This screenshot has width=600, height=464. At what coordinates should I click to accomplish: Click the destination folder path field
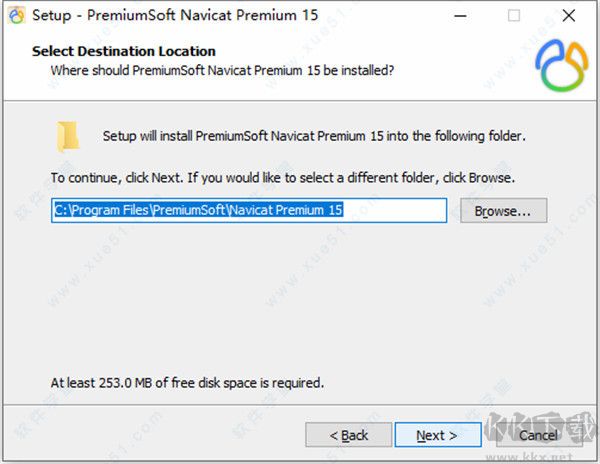248,211
